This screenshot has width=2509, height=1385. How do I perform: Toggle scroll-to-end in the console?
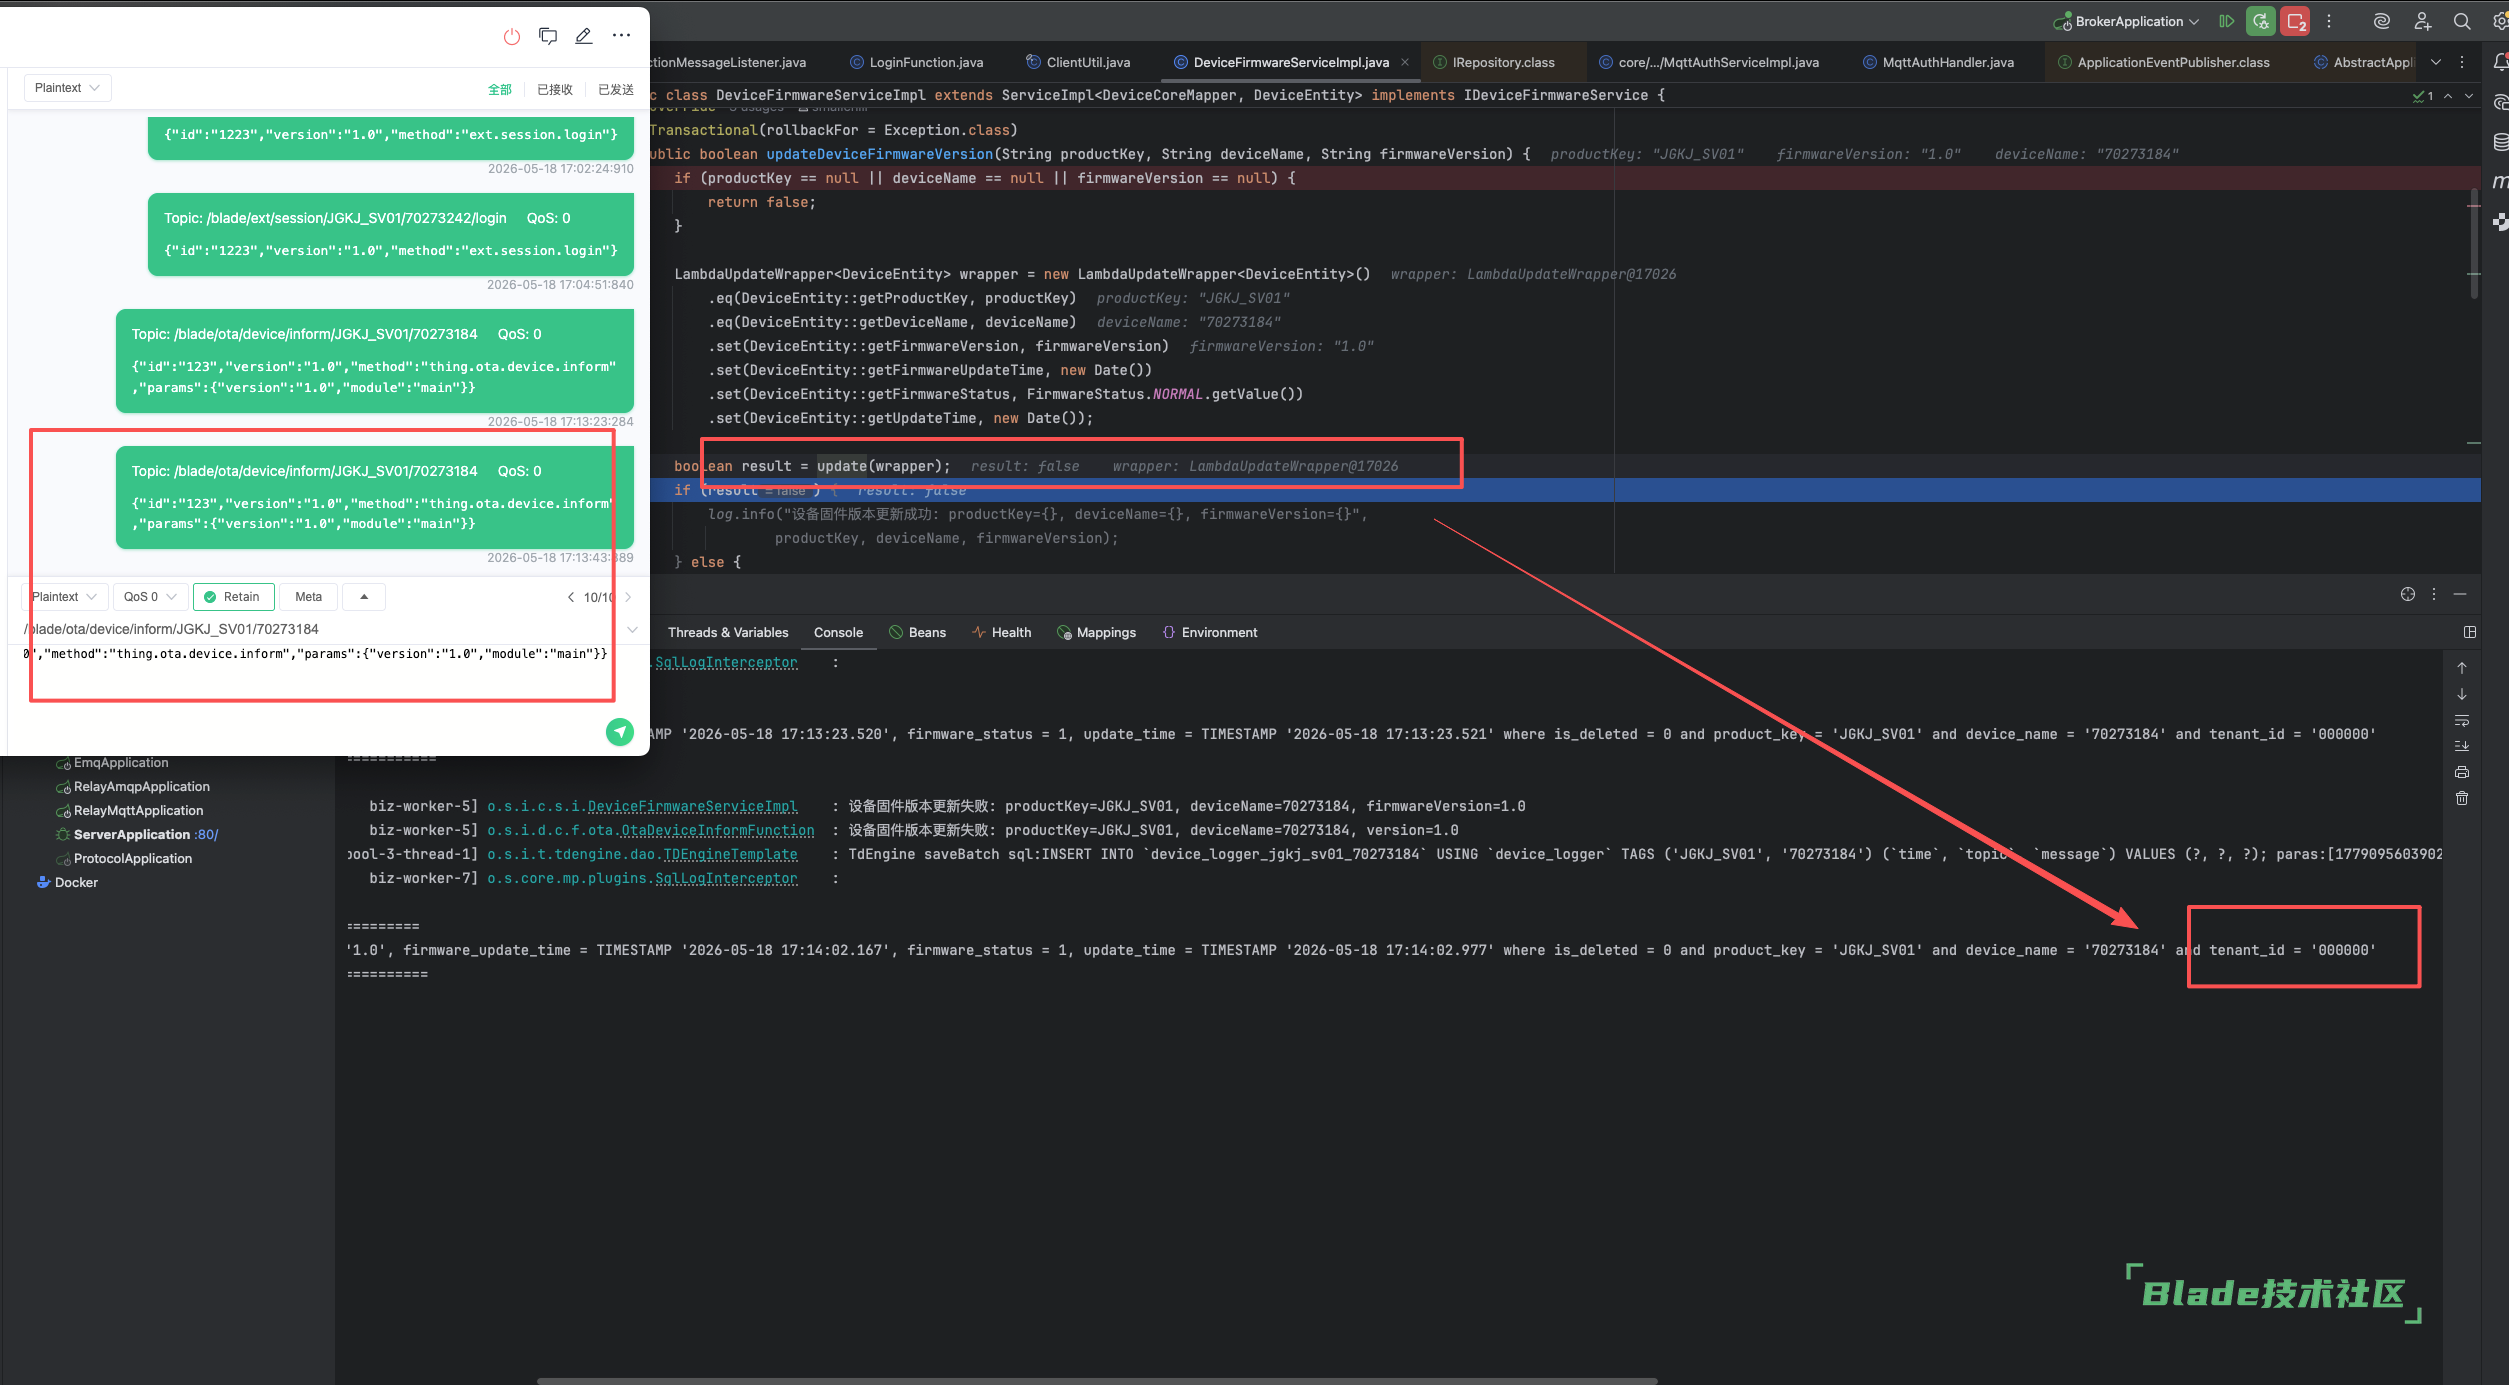coord(2462,746)
